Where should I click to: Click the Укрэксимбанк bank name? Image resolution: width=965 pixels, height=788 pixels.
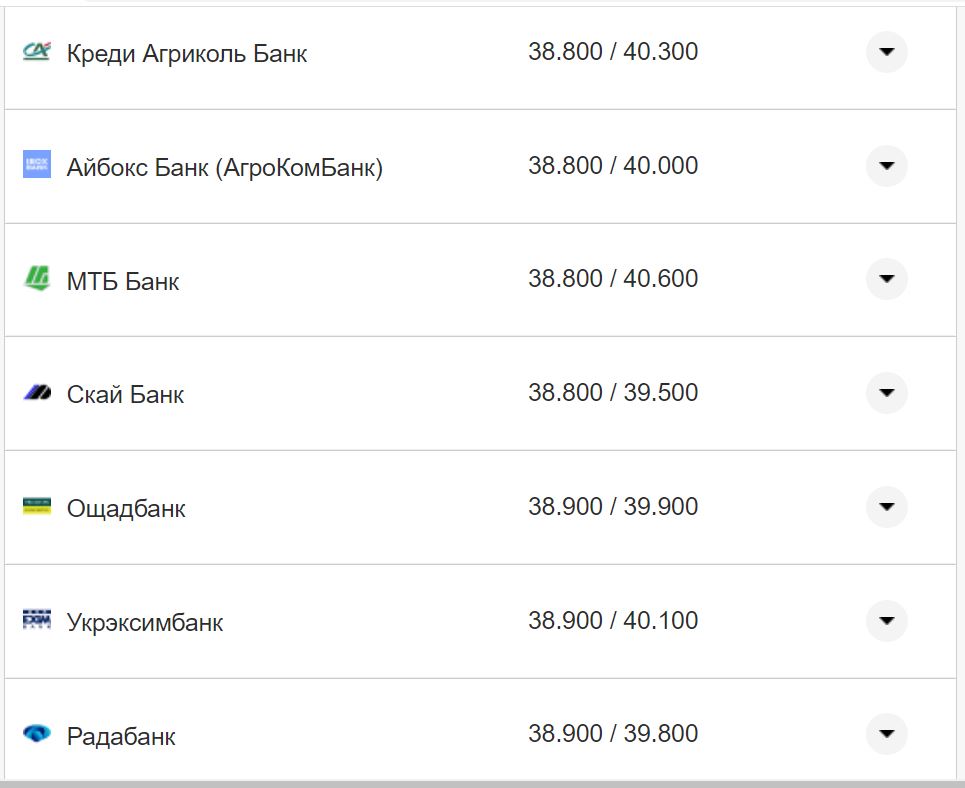point(145,622)
